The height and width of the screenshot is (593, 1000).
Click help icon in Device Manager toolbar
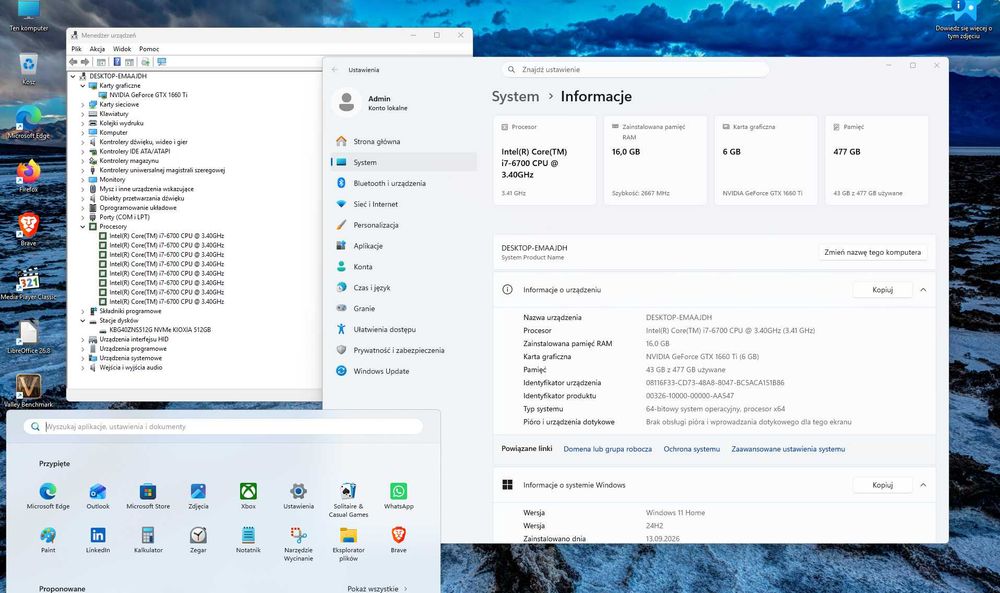pos(117,62)
